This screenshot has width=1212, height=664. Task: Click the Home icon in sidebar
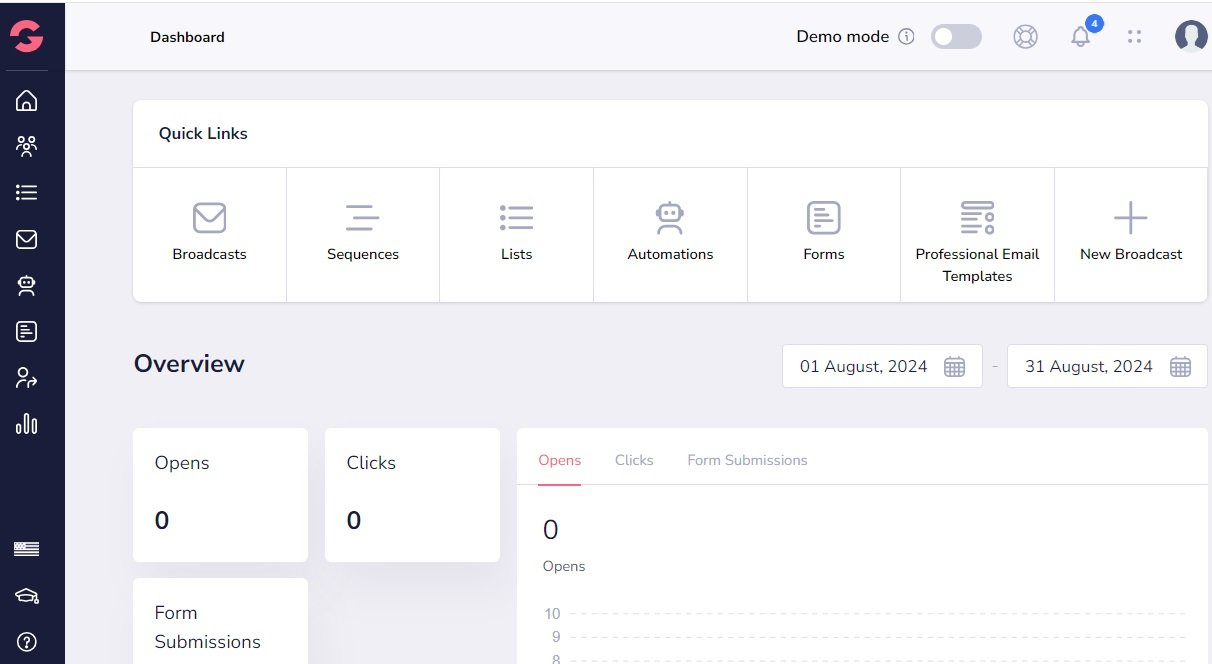[27, 100]
